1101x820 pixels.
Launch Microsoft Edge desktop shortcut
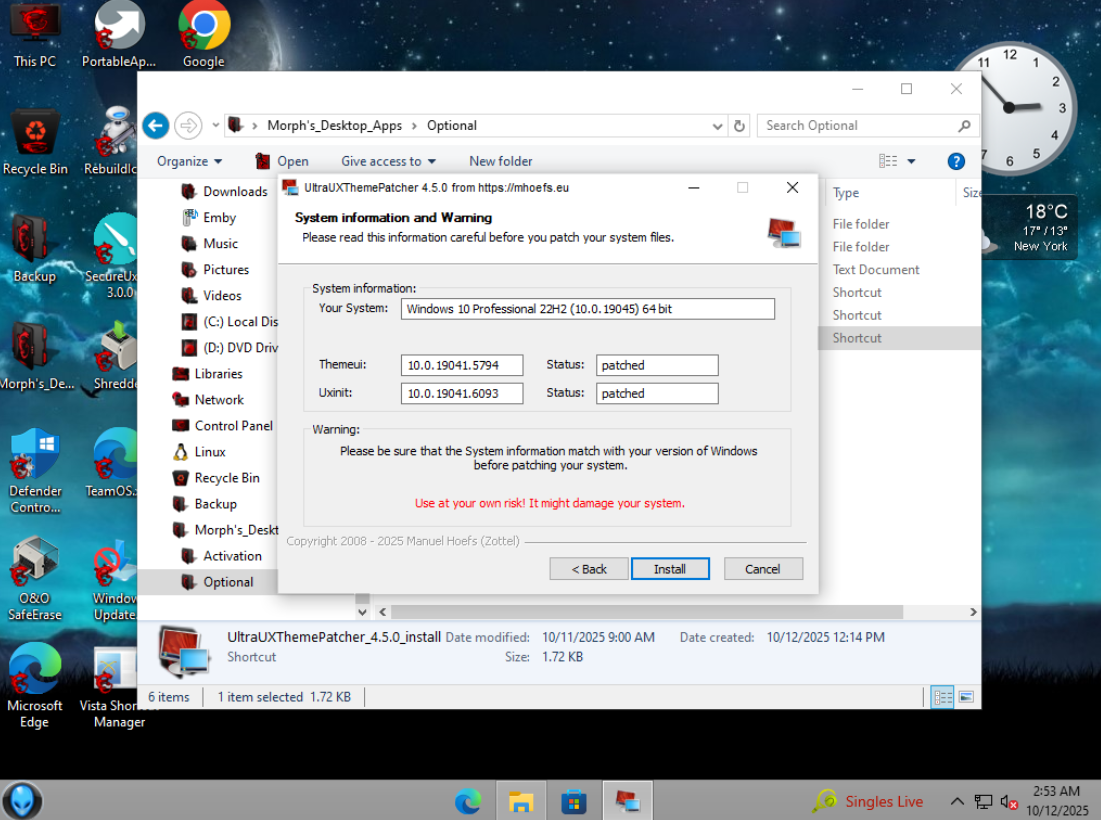[34, 687]
